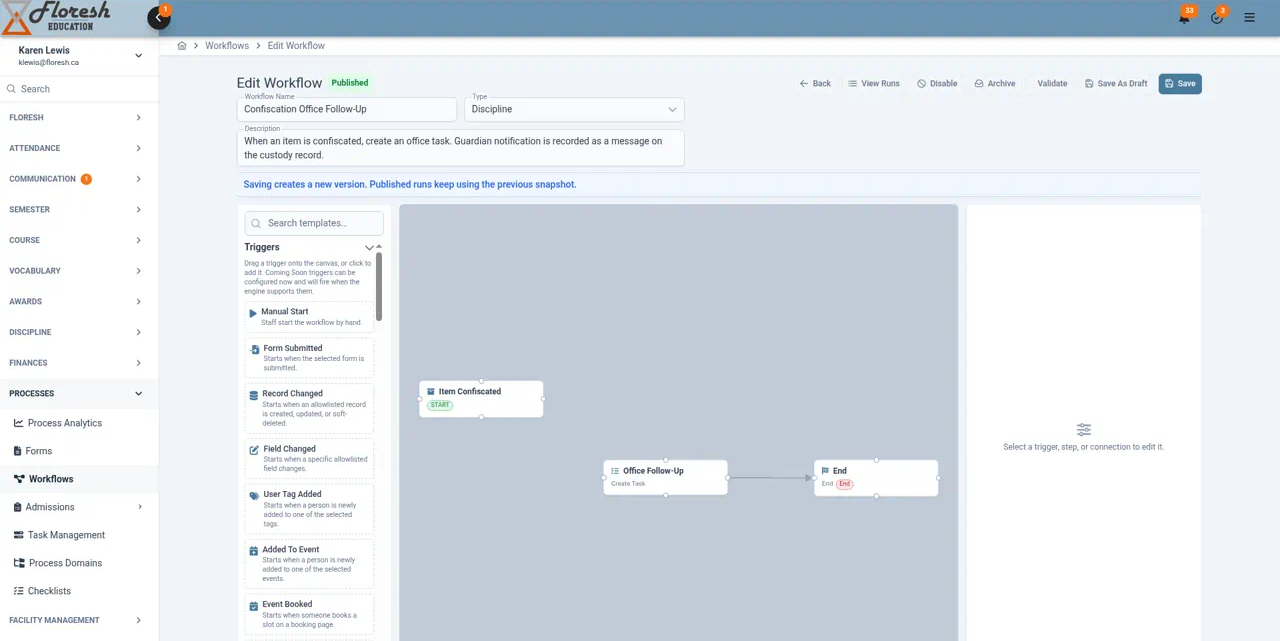Open the FACILITY MANAGEMENT sidebar menu
This screenshot has width=1280, height=641.
pos(79,620)
